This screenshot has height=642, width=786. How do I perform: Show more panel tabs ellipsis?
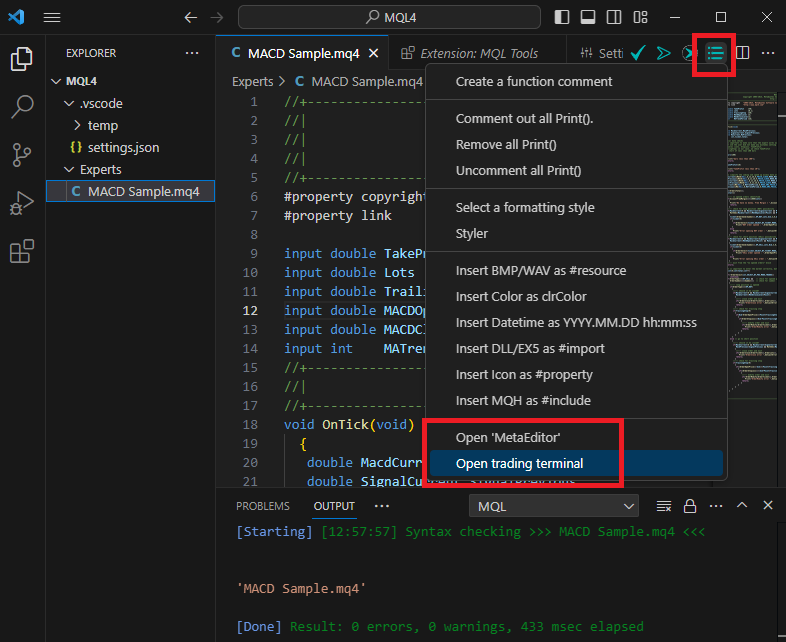(382, 506)
